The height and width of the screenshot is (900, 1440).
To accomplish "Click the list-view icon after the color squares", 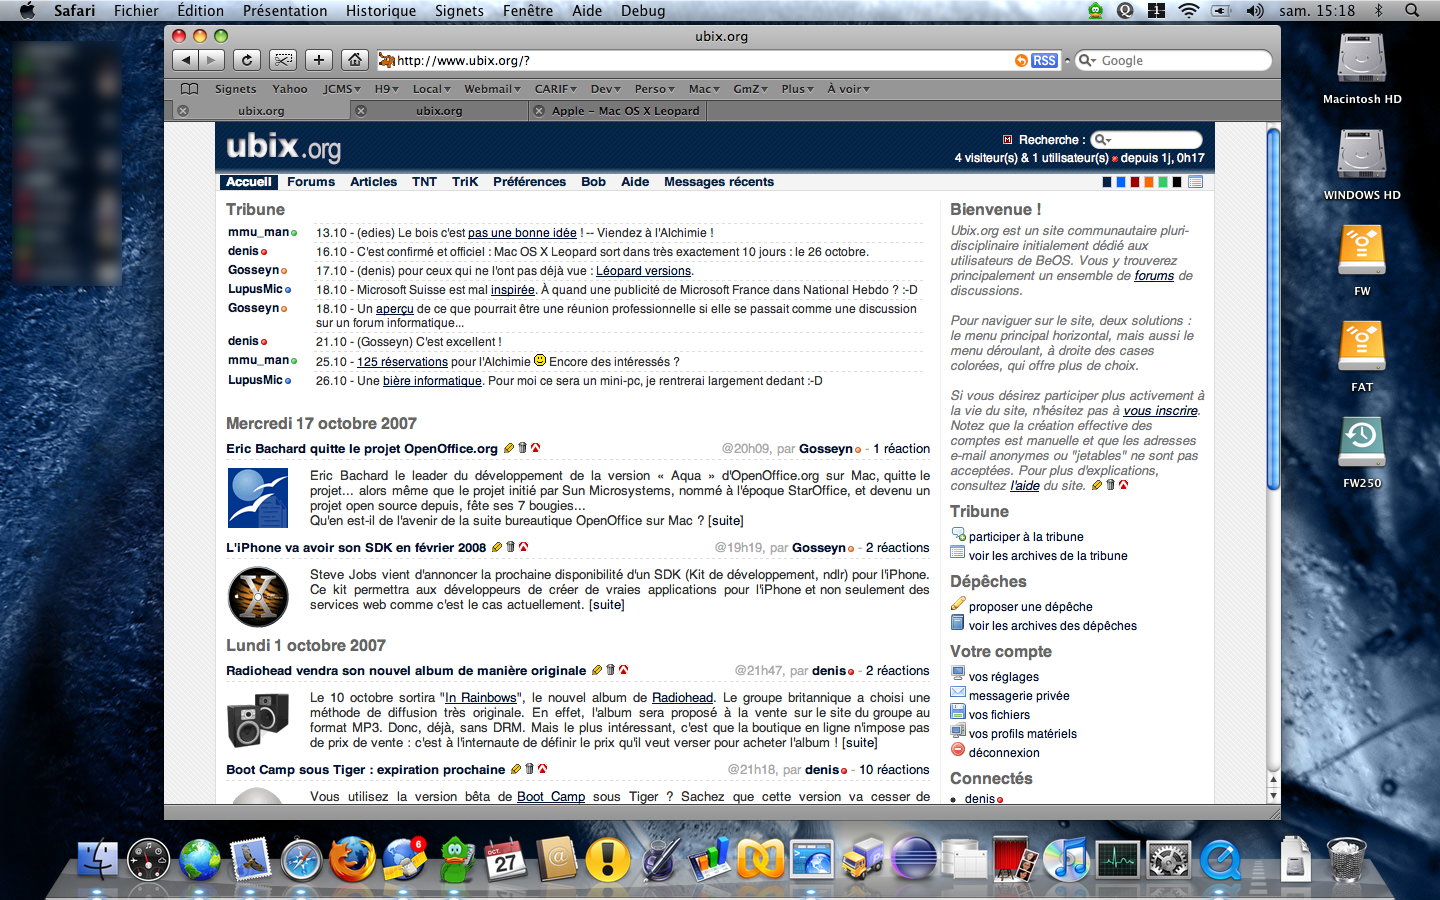I will click(x=1195, y=182).
